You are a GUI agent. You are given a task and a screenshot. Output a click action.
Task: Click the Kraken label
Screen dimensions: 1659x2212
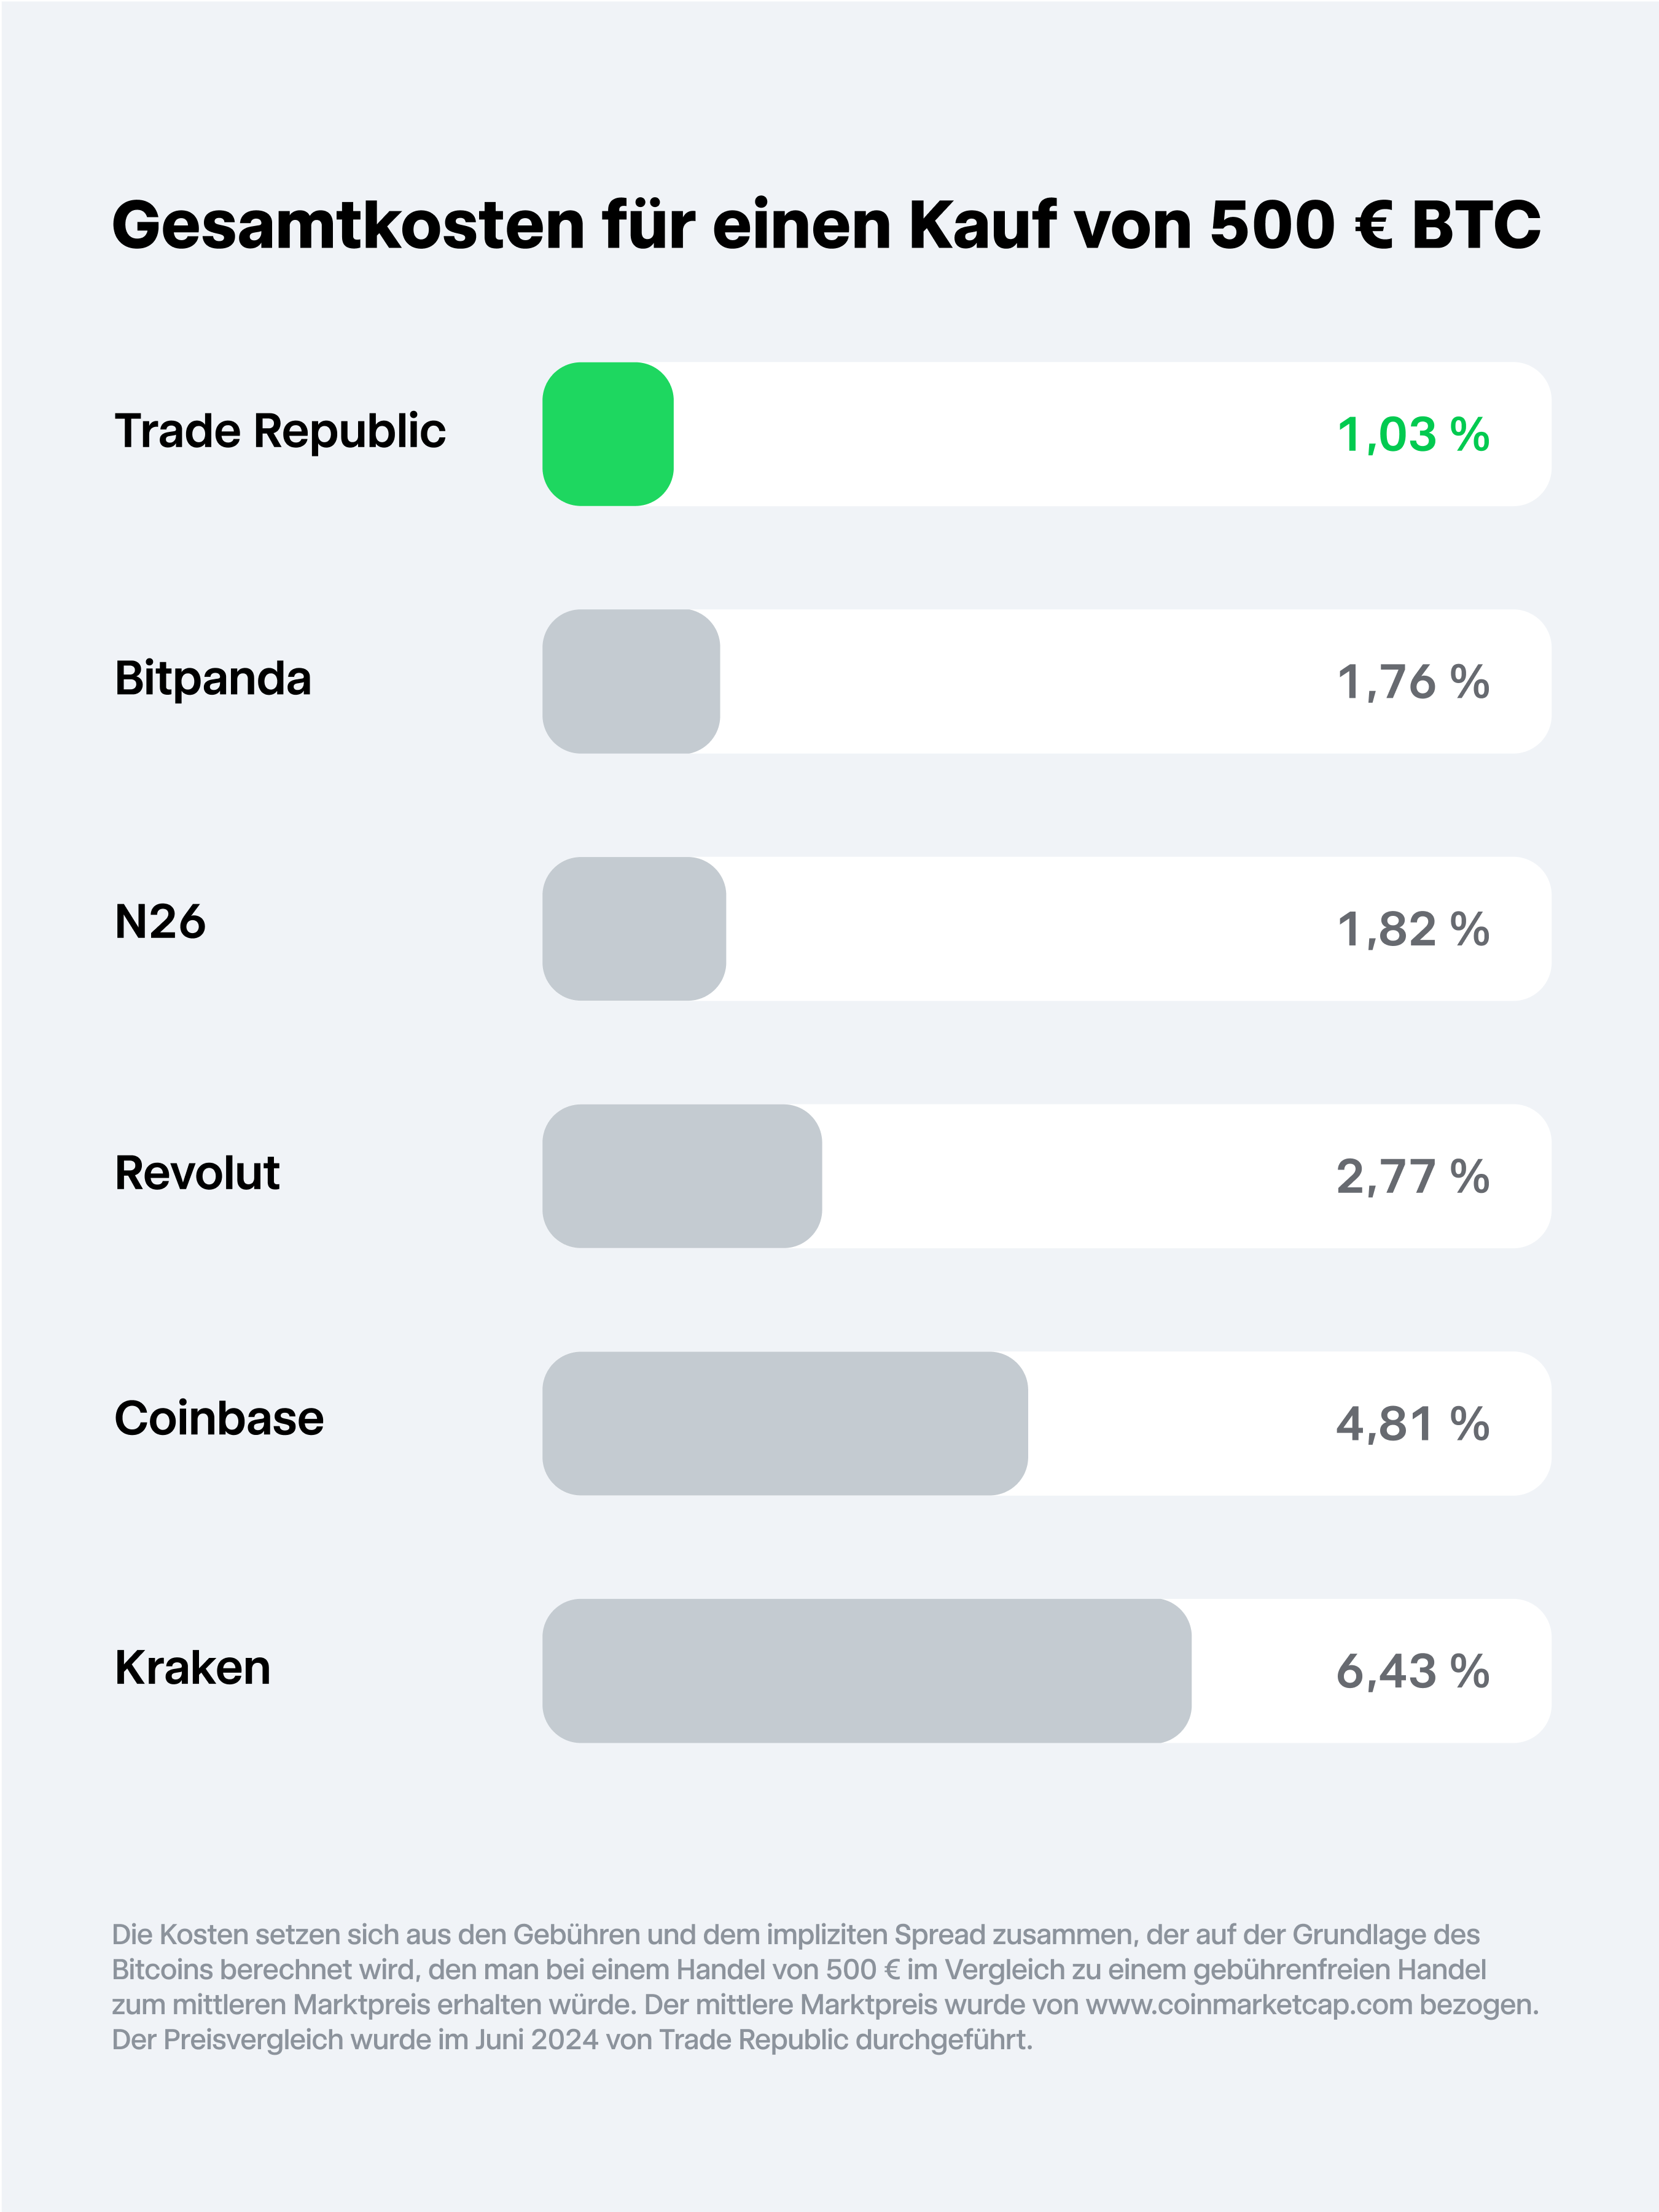192,1667
